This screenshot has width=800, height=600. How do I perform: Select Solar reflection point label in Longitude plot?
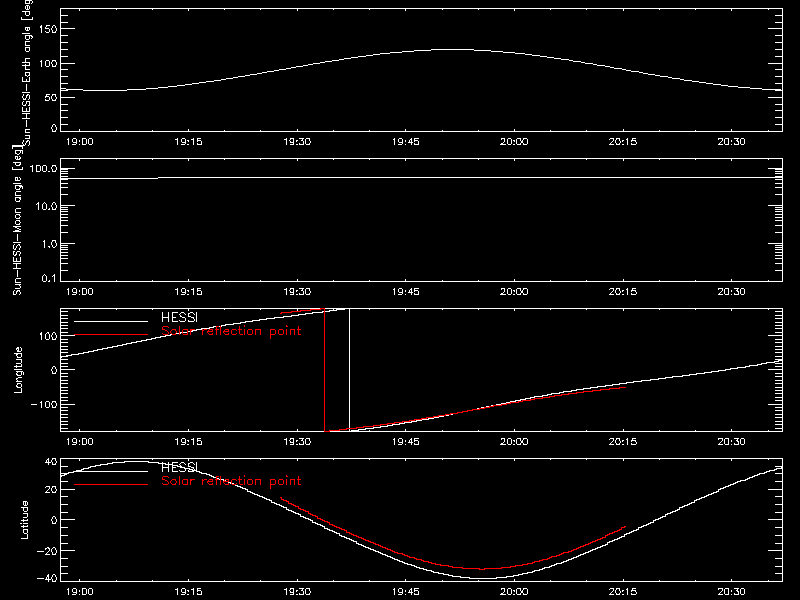tap(231, 331)
